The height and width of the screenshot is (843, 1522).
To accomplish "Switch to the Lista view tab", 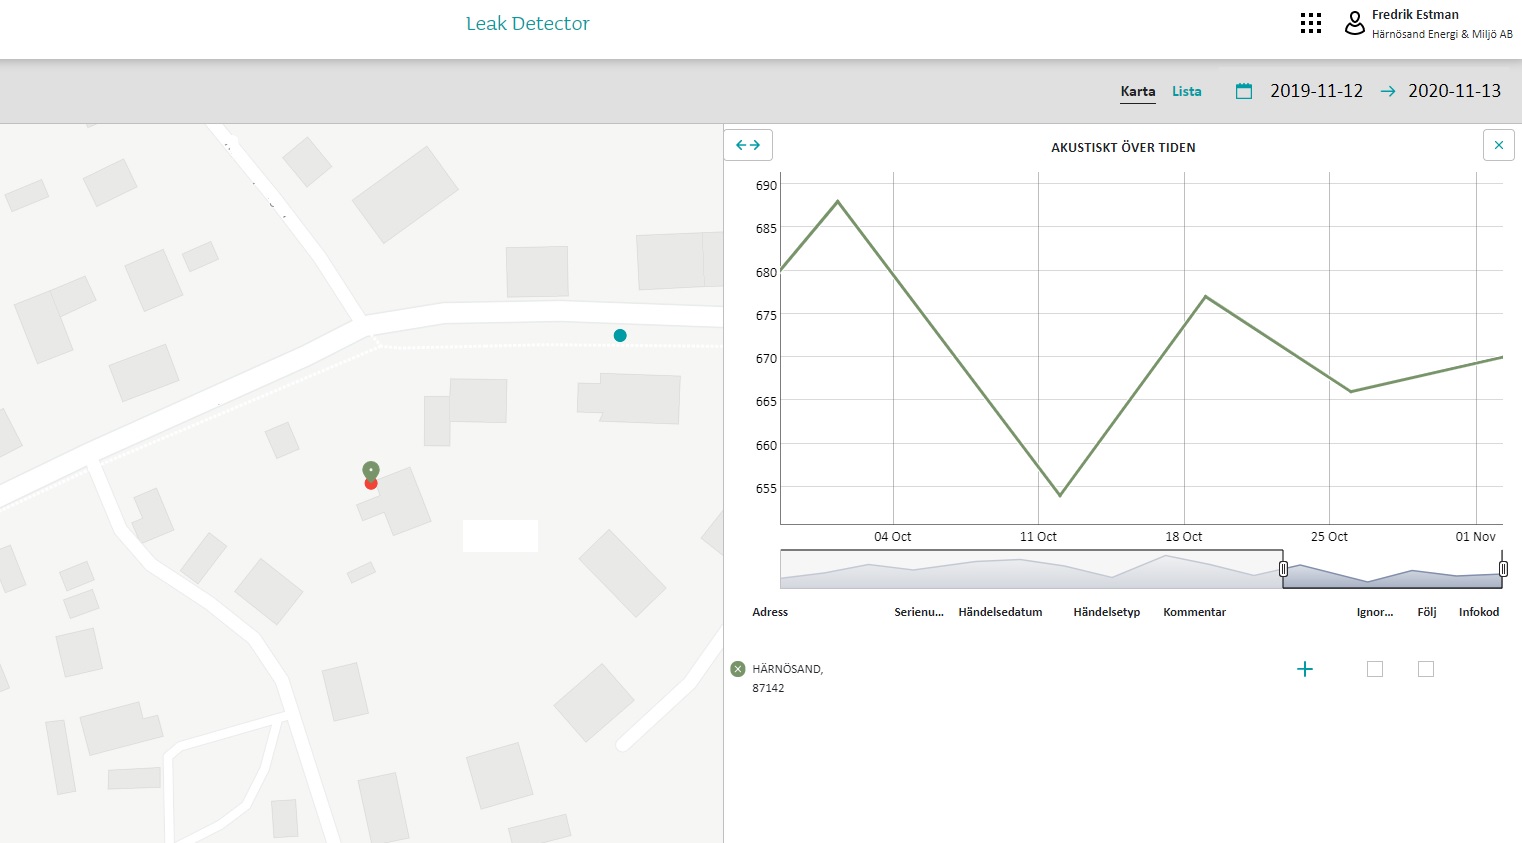I will 1186,91.
